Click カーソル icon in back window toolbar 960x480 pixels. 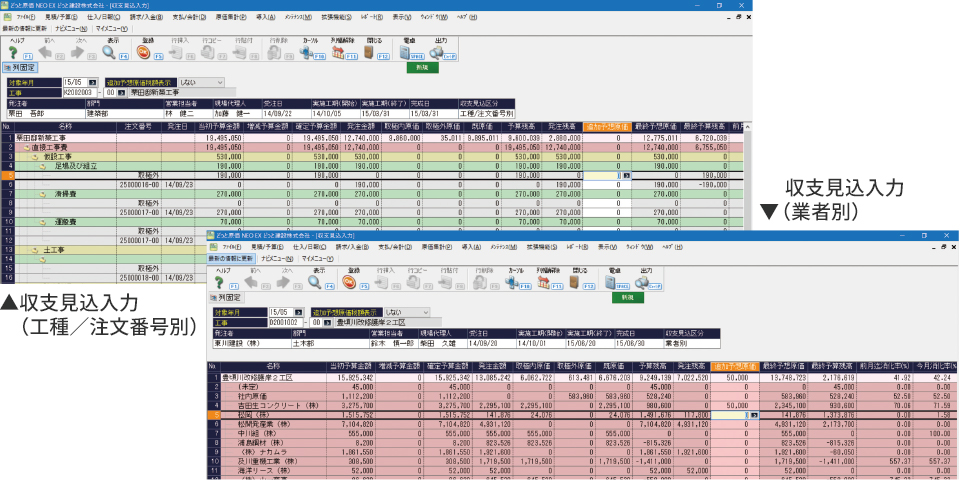click(306, 53)
